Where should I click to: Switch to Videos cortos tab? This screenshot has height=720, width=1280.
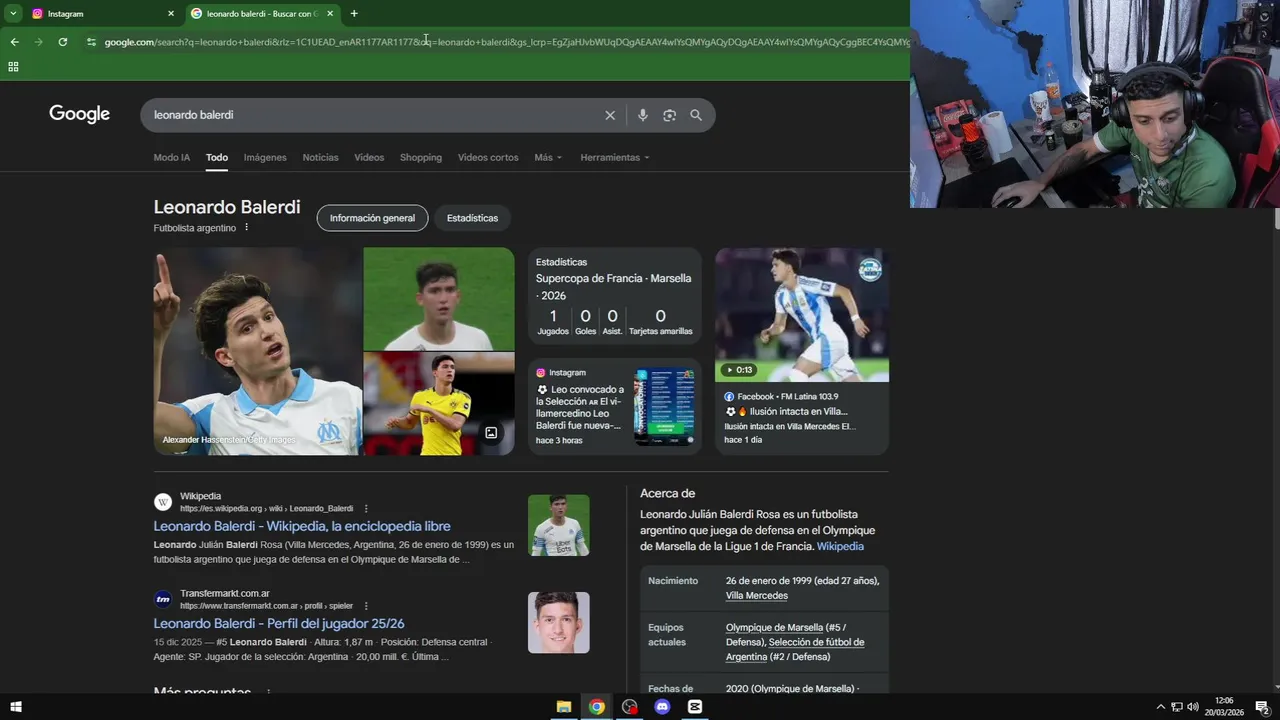click(488, 157)
